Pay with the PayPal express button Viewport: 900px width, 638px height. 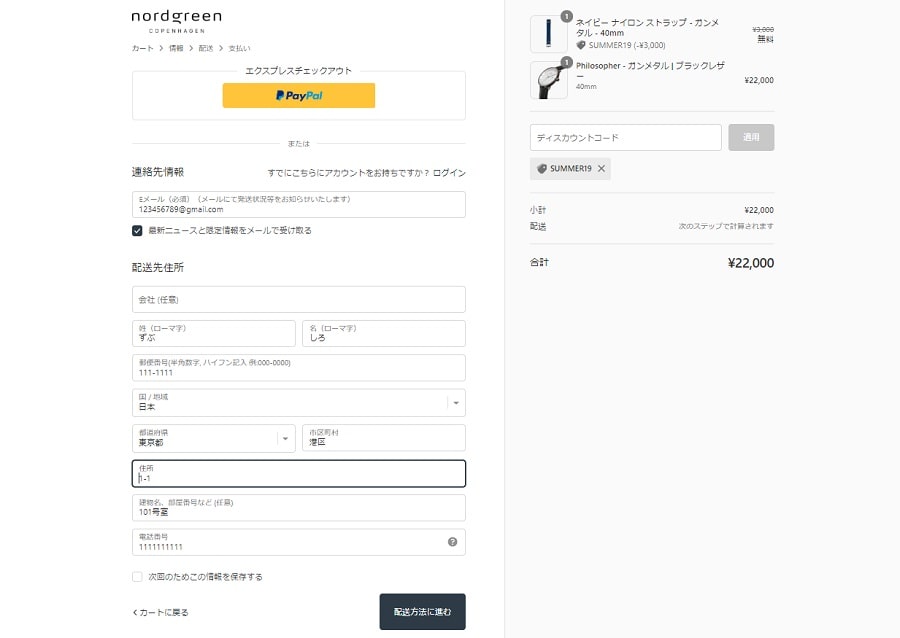(x=298, y=95)
